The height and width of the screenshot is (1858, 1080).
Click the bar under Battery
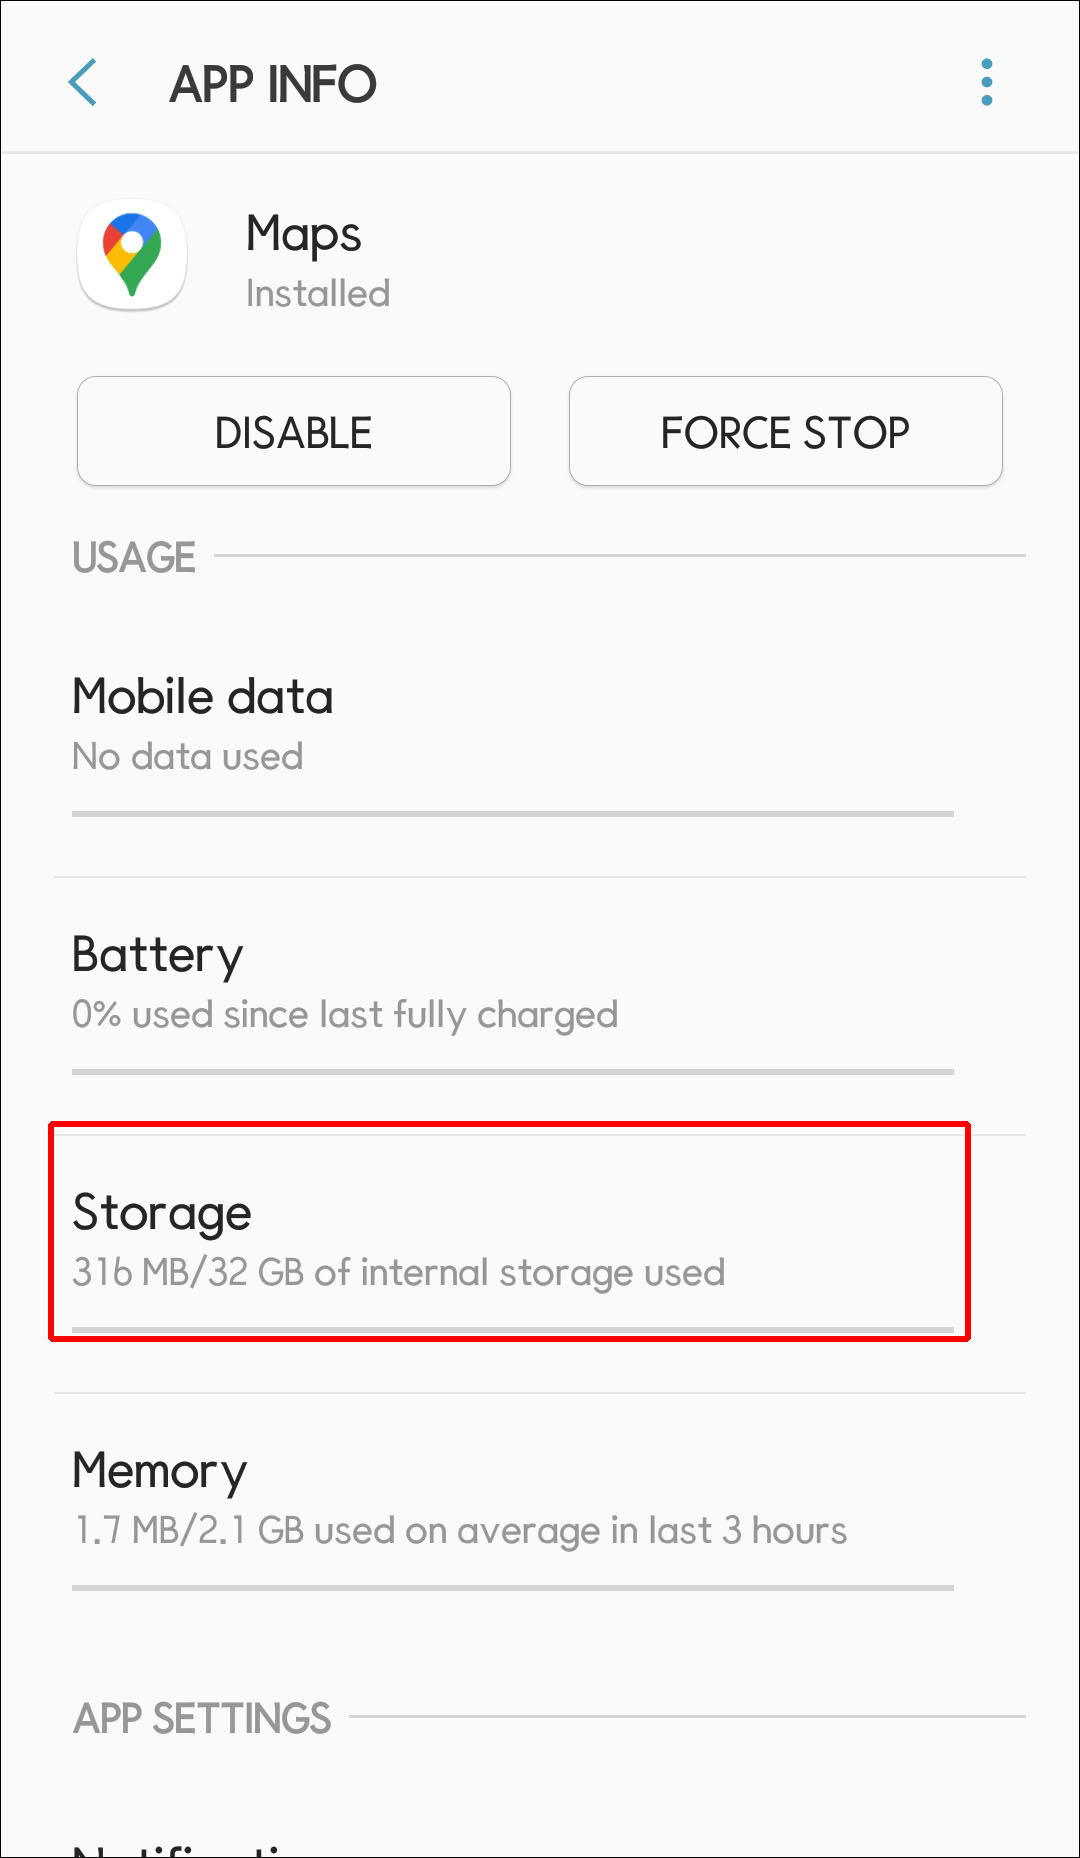click(x=512, y=1072)
